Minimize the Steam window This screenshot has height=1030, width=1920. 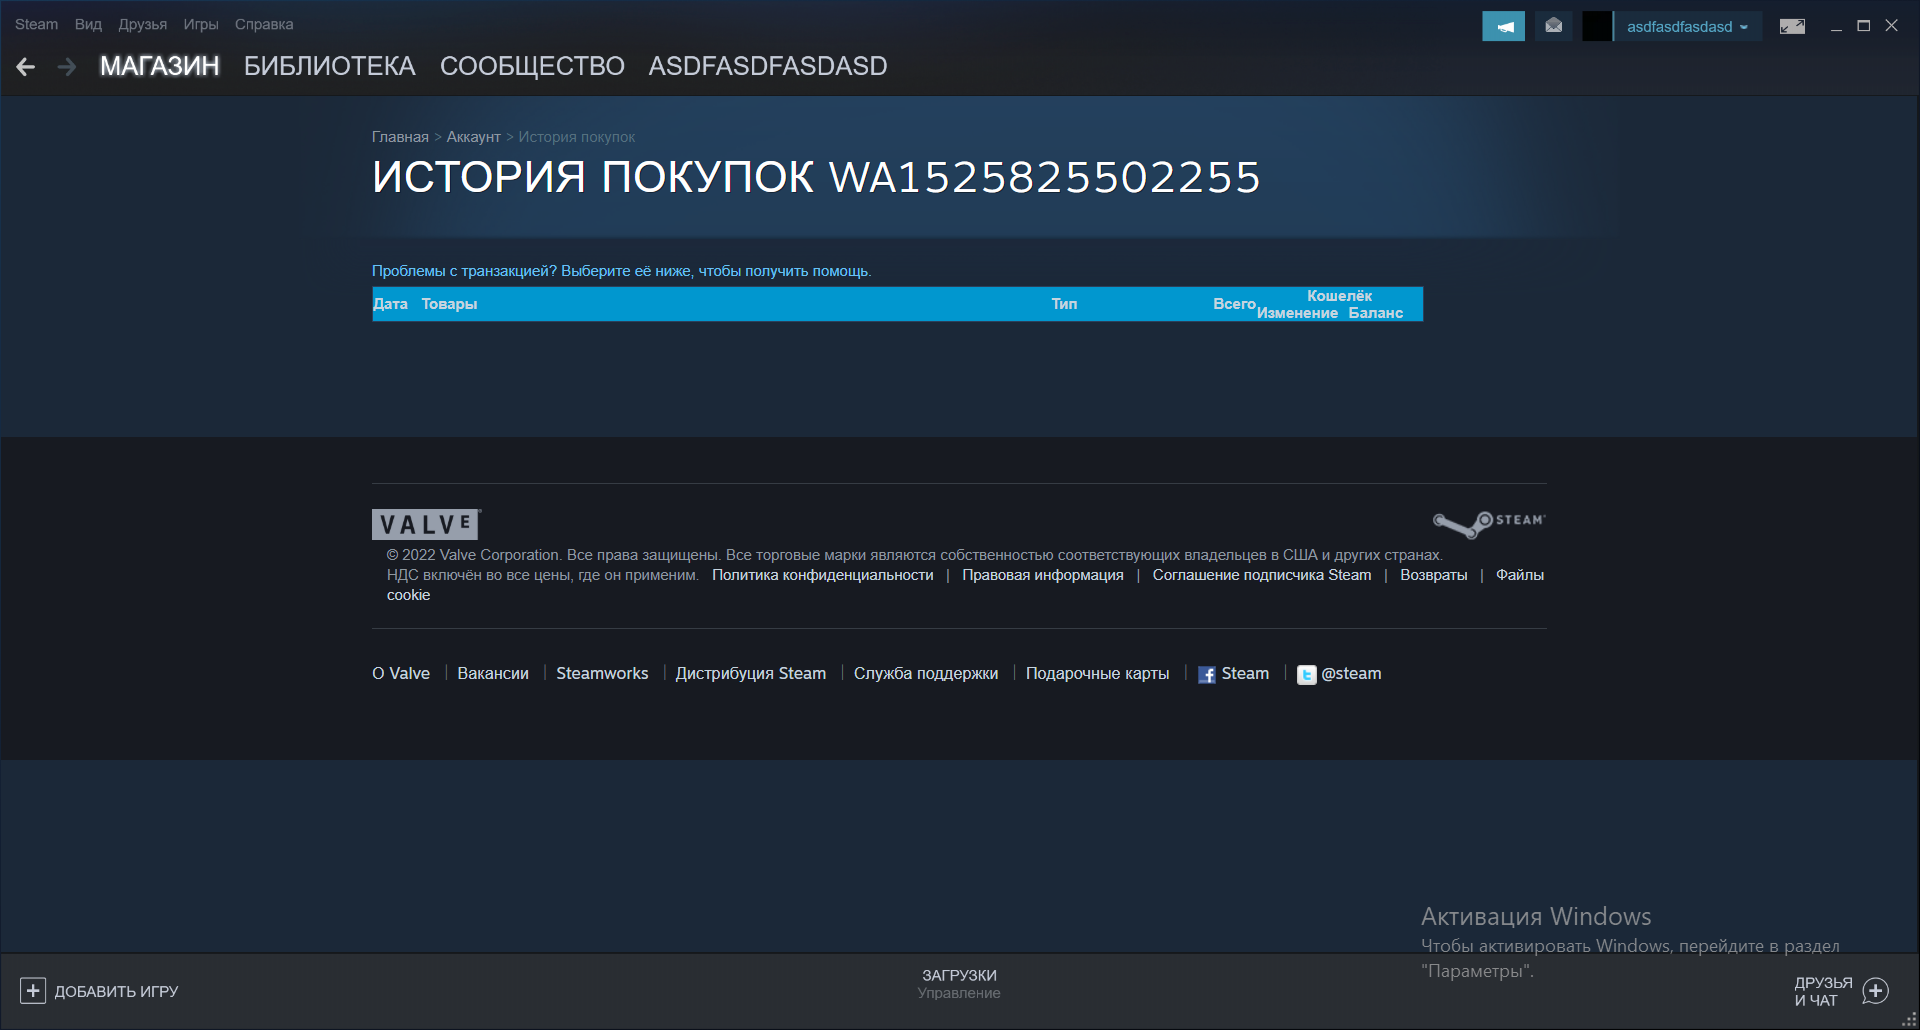[x=1836, y=26]
